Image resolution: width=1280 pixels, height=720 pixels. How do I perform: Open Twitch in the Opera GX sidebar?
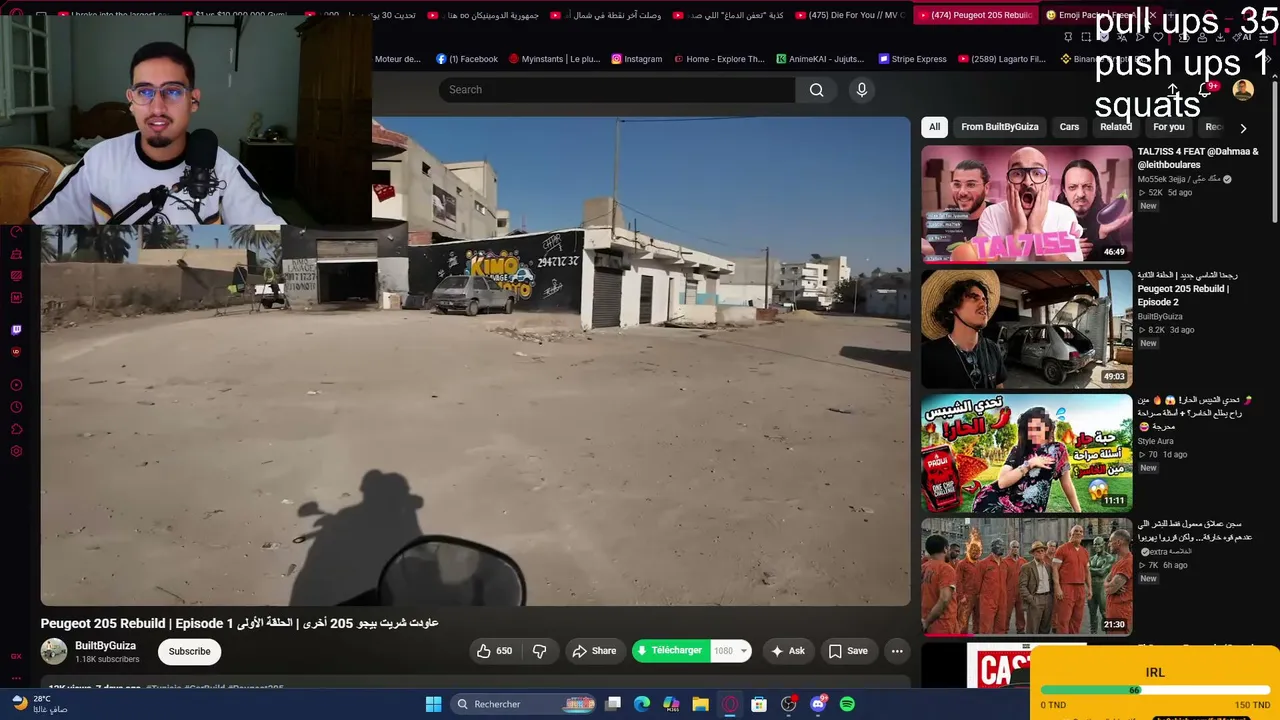pos(16,330)
